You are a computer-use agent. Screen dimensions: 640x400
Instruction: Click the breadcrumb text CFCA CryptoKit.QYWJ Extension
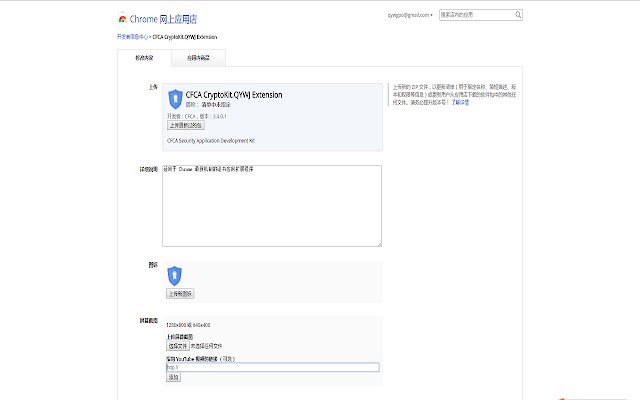[185, 37]
